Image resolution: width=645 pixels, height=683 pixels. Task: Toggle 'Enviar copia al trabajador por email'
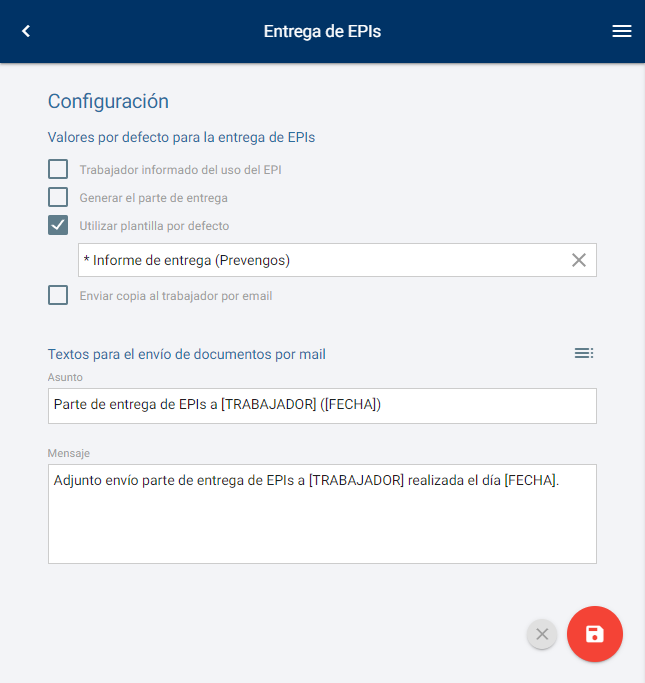click(59, 295)
